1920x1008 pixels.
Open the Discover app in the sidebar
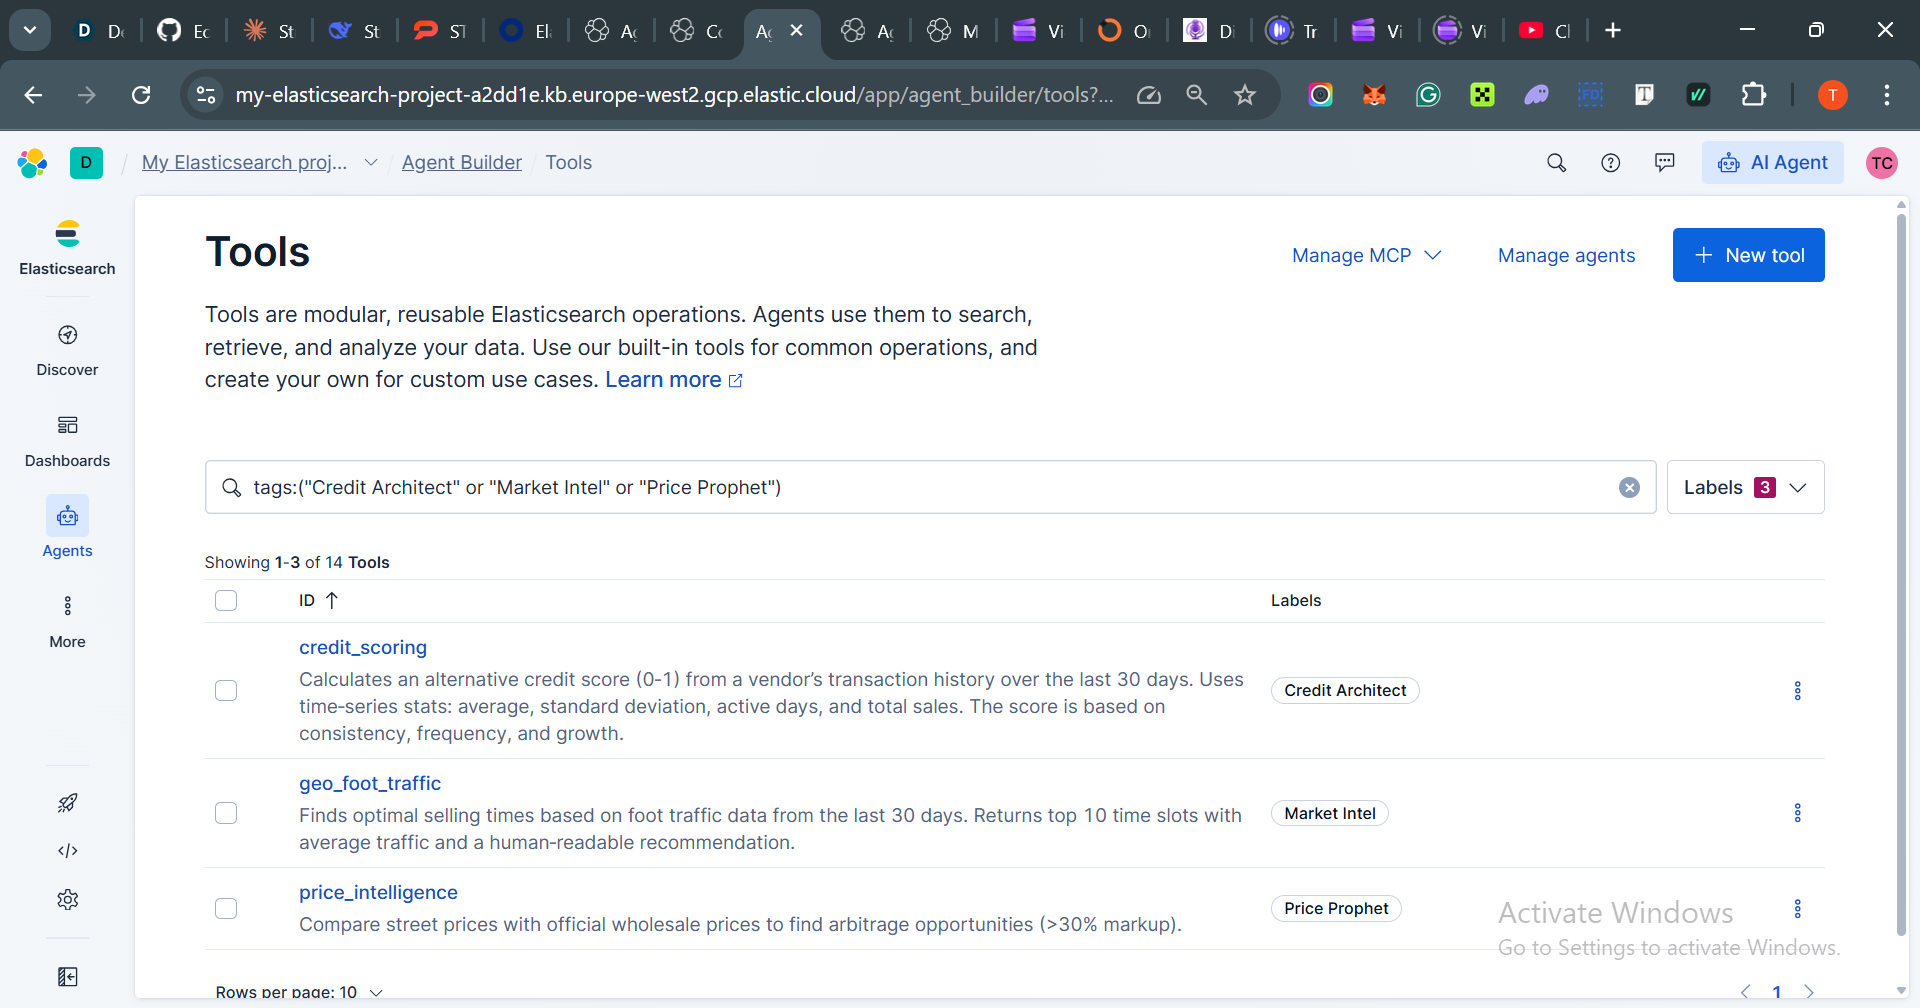[67, 350]
